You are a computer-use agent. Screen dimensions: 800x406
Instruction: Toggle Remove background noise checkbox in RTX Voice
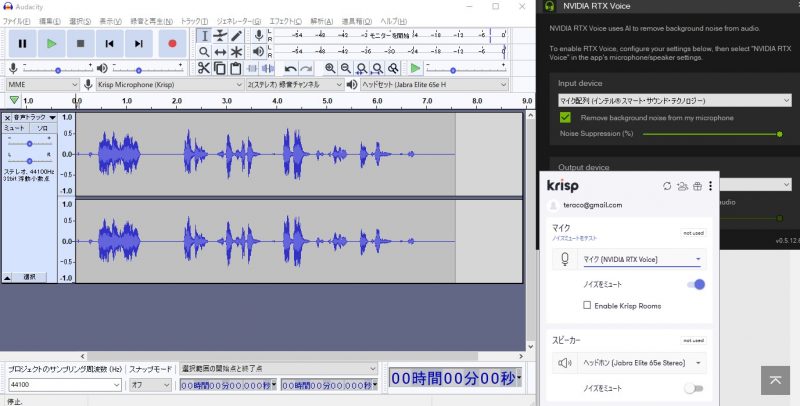point(565,117)
